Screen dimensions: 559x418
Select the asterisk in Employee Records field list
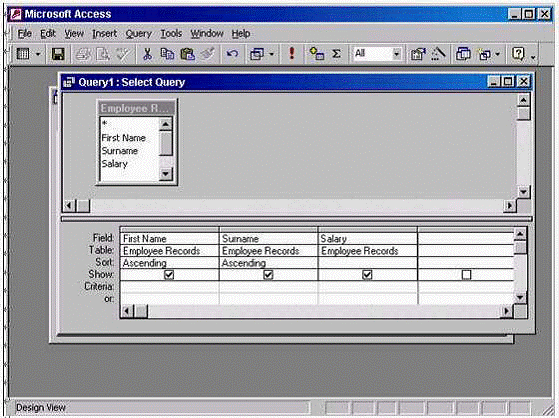click(104, 124)
